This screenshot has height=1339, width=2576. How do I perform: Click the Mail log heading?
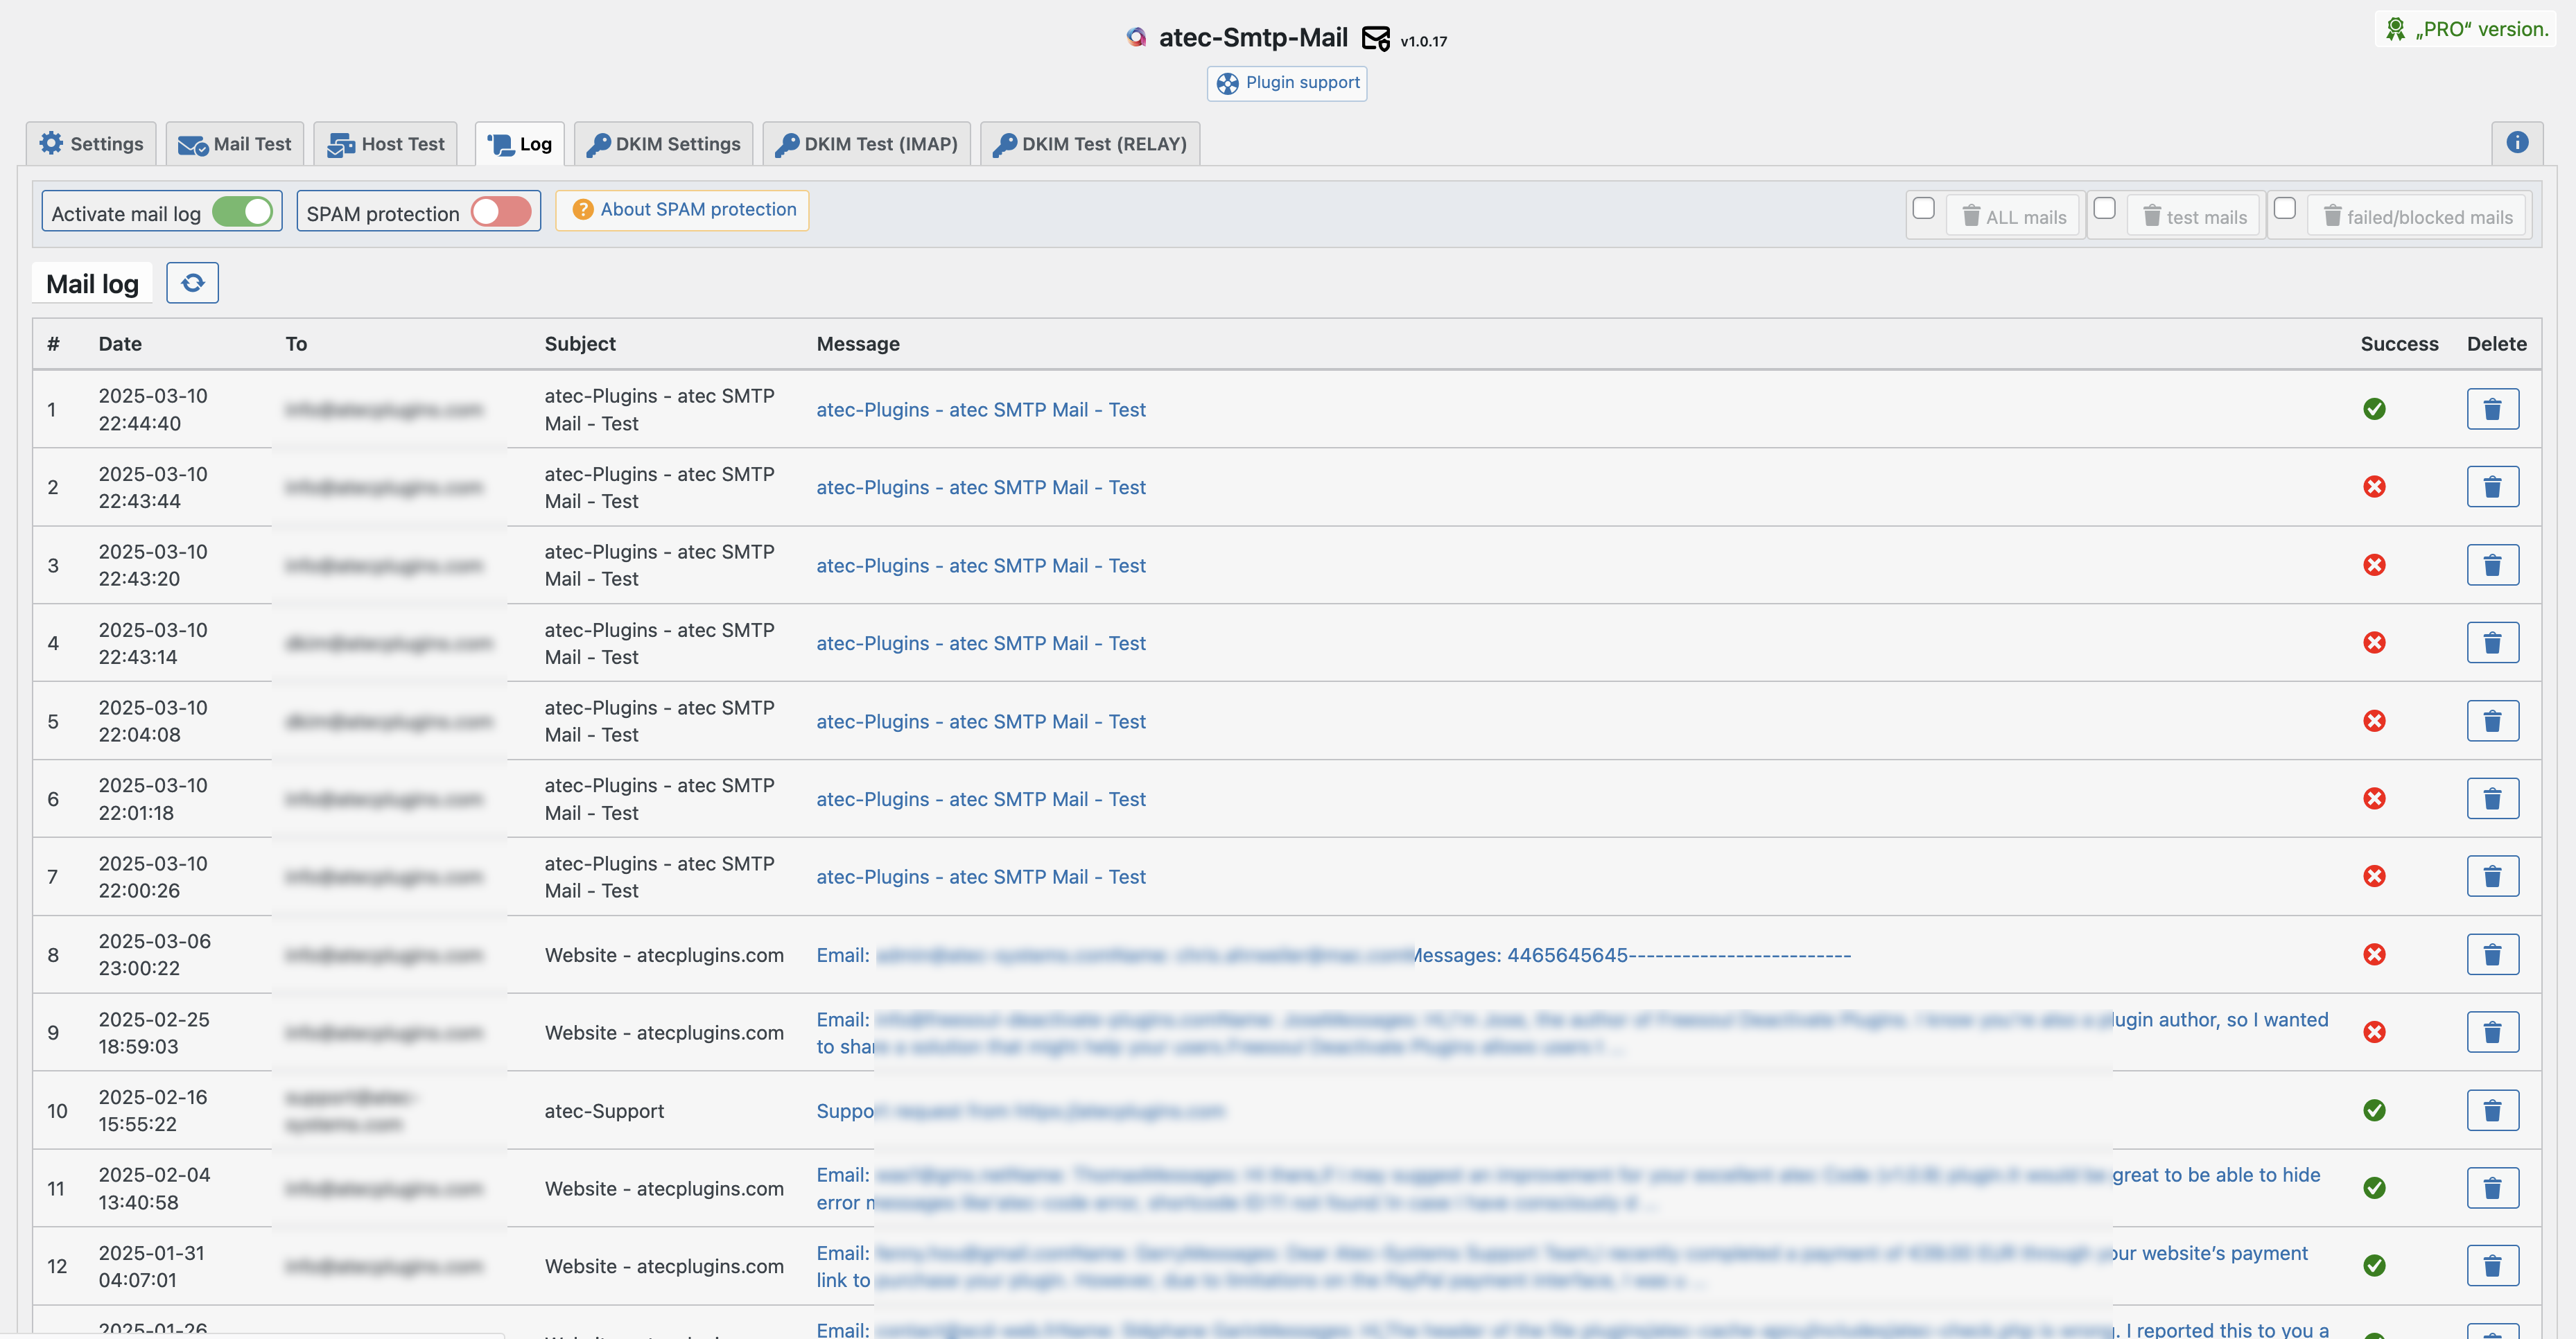(x=92, y=284)
